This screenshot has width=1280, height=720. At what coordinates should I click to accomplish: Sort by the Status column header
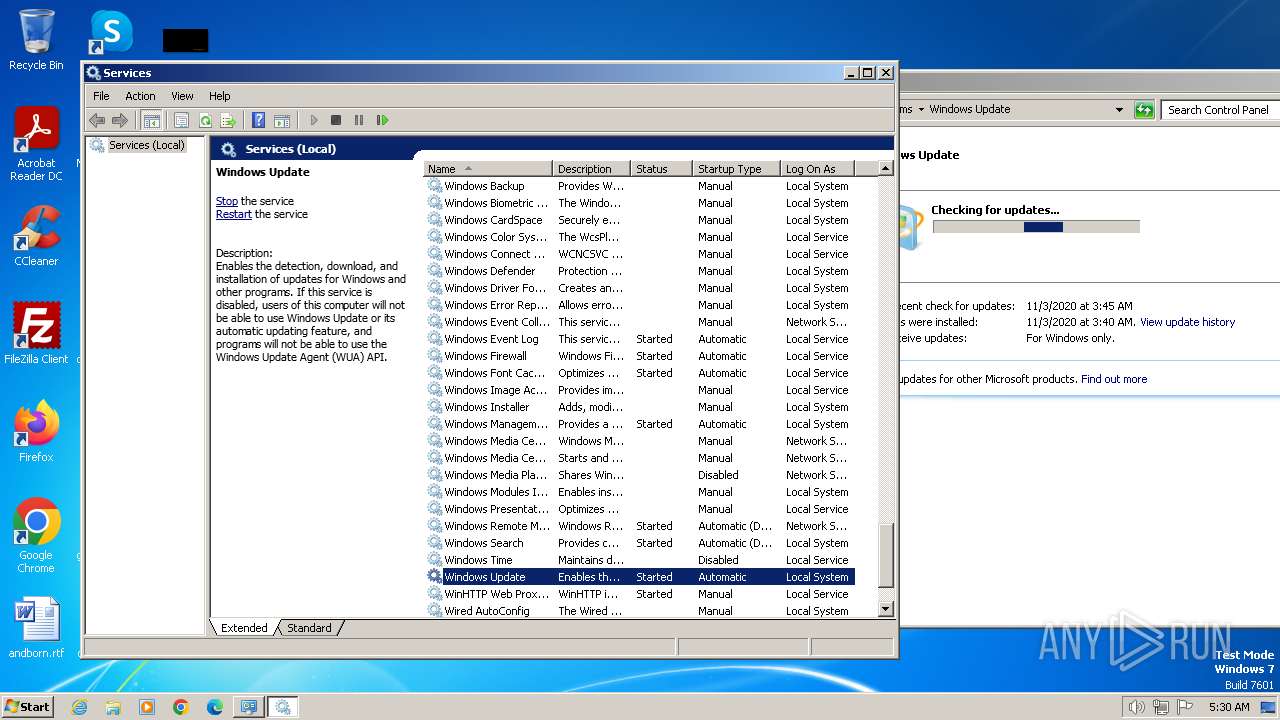(x=661, y=169)
